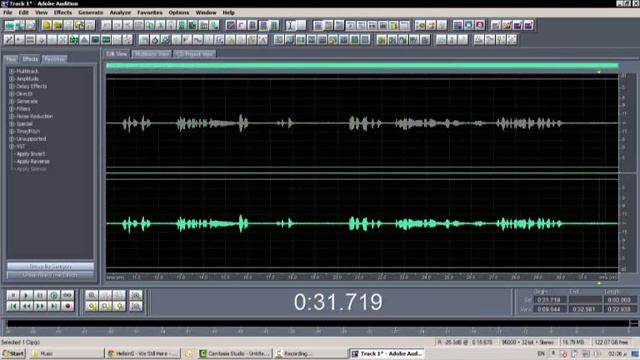Toggle the Group By Category button
Screen dimensions: 640x360
pyautogui.click(x=50, y=266)
